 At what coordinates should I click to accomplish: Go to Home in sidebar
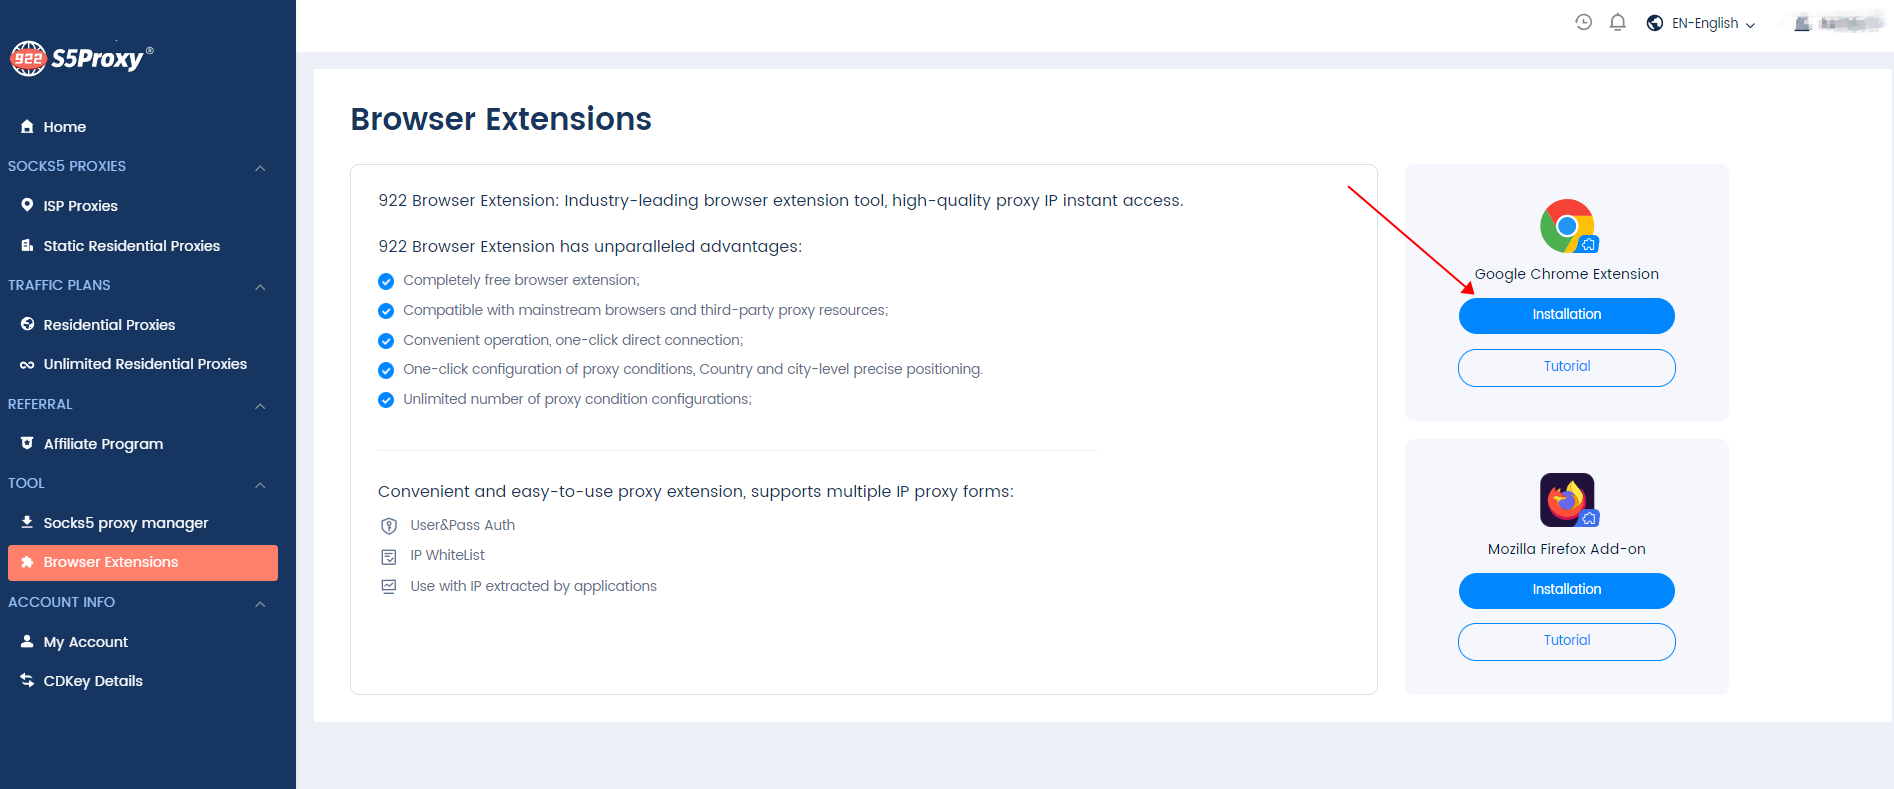[x=64, y=127]
